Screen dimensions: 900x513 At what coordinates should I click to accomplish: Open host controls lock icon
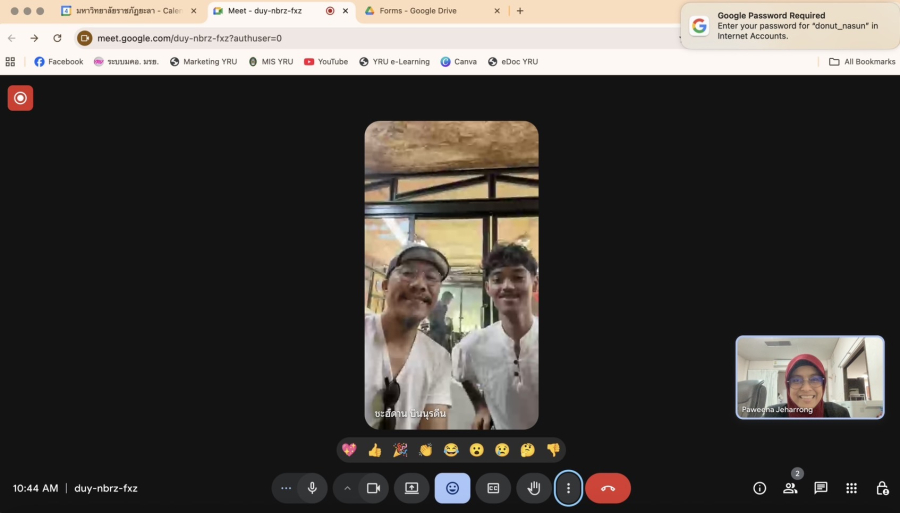(x=882, y=488)
